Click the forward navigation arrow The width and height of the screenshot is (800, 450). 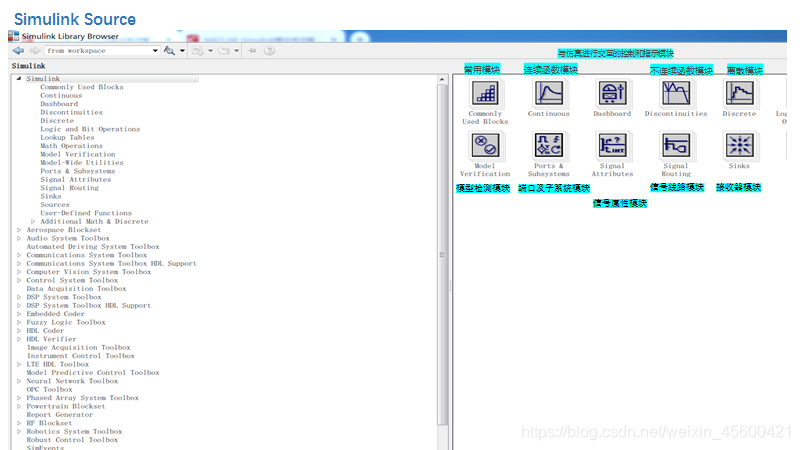coord(35,51)
